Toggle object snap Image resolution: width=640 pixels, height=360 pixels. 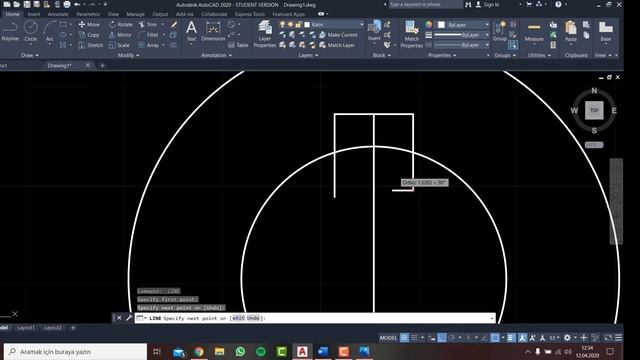click(x=495, y=338)
